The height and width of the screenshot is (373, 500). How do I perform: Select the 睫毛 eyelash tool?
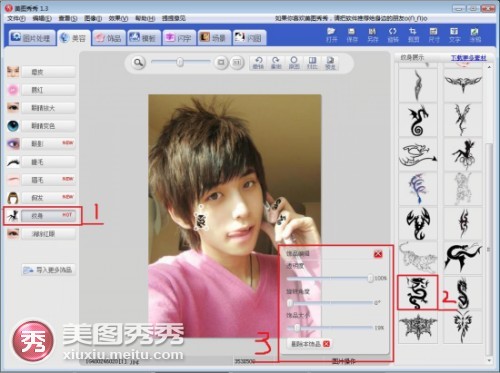click(x=48, y=162)
